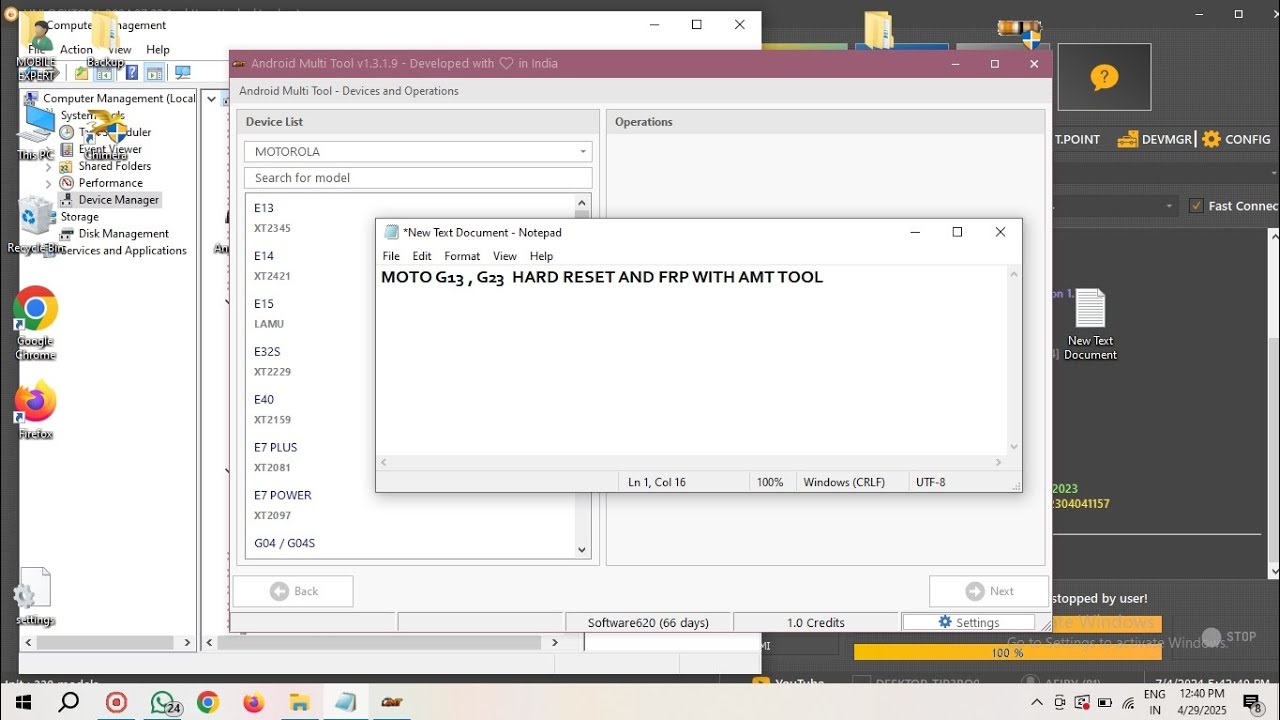Click the Software620 (66 days) license entry
Screen dimensions: 1280x720
[x=648, y=622]
